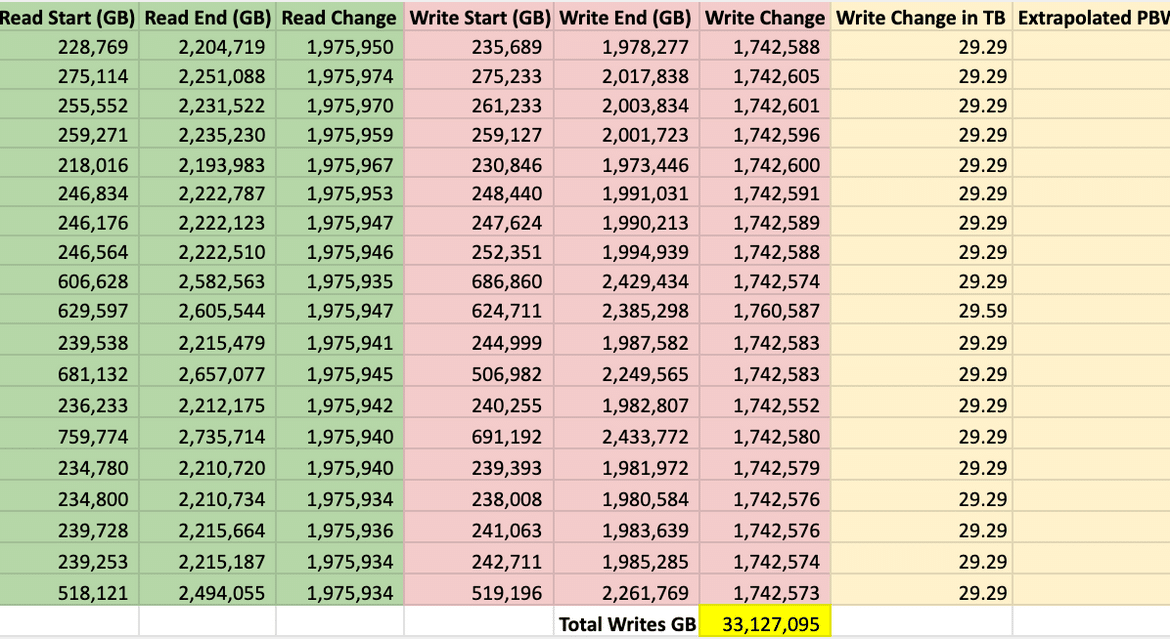Click the Read Change header cell

[340, 16]
